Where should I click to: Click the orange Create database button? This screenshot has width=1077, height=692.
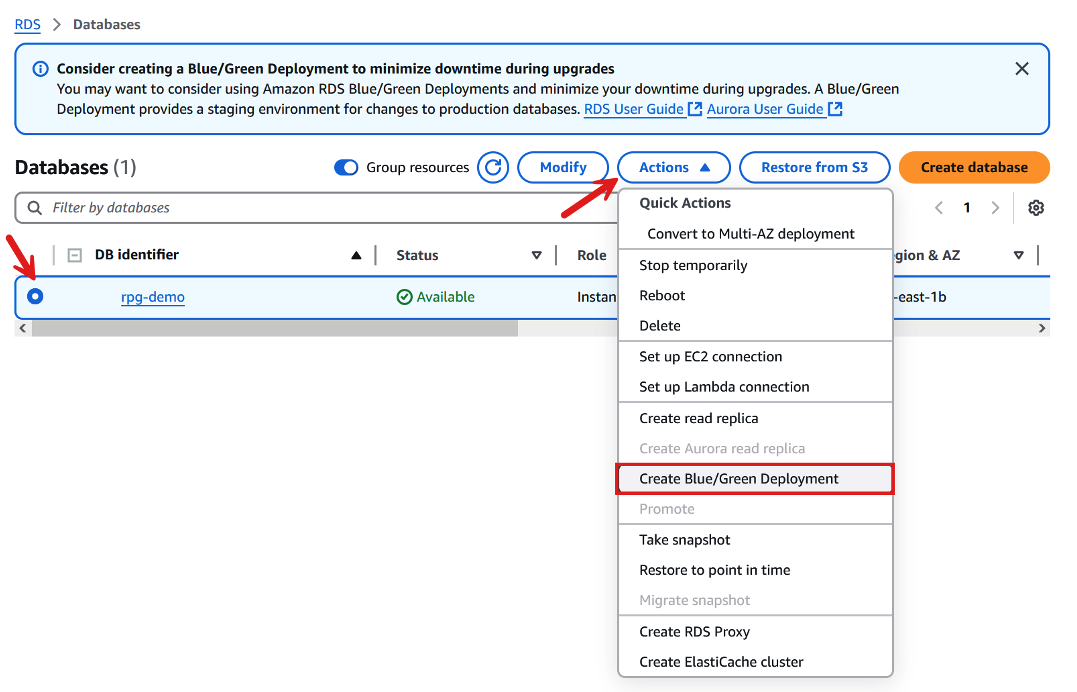point(974,167)
